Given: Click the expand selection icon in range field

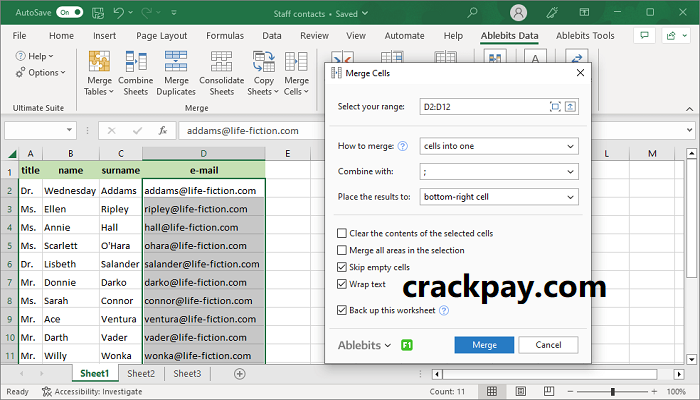Looking at the screenshot, I should (x=555, y=107).
